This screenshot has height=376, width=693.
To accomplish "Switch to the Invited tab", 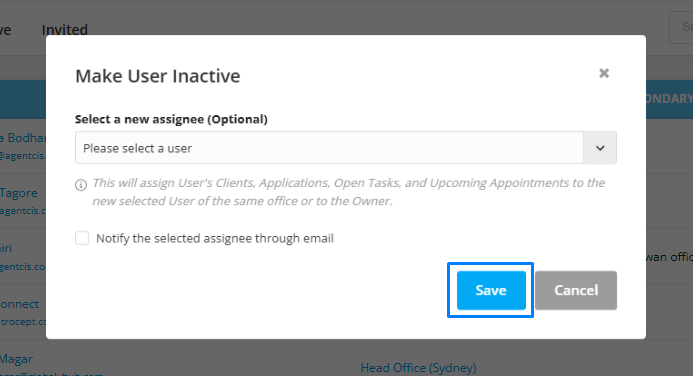I will [65, 30].
